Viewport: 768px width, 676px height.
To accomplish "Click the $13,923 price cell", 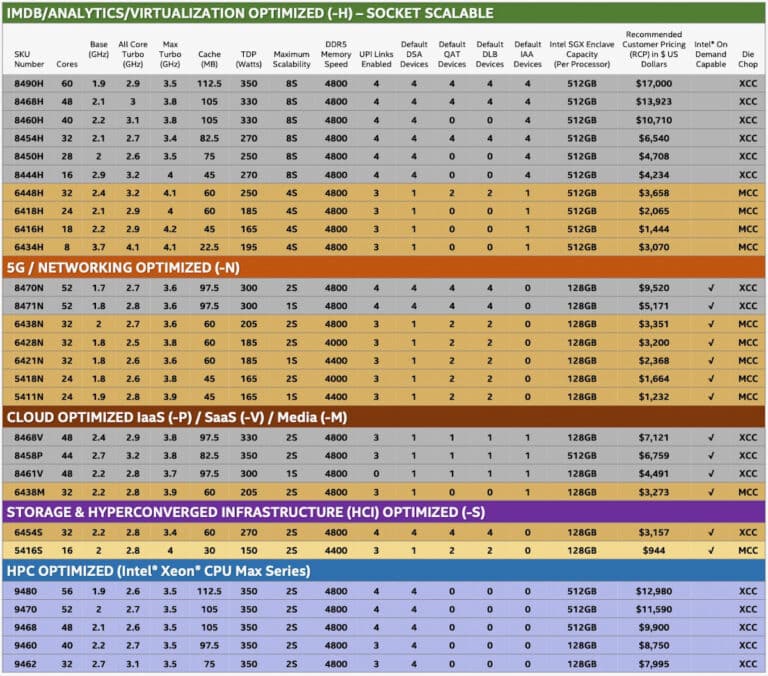I will coord(653,102).
